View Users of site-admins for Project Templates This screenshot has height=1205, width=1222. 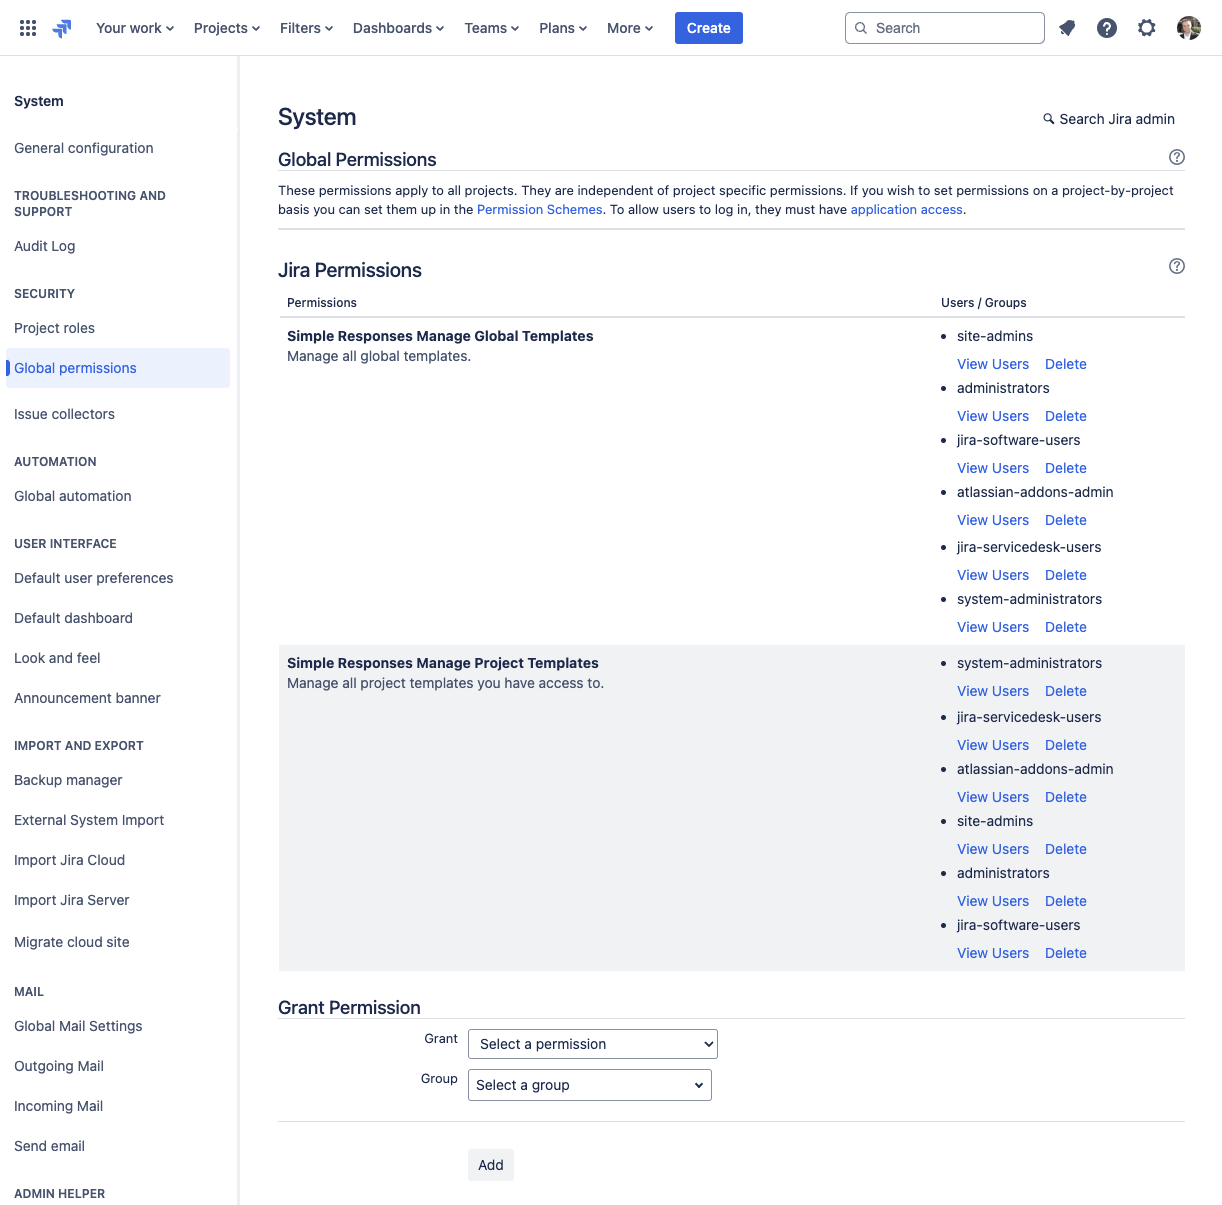(993, 849)
